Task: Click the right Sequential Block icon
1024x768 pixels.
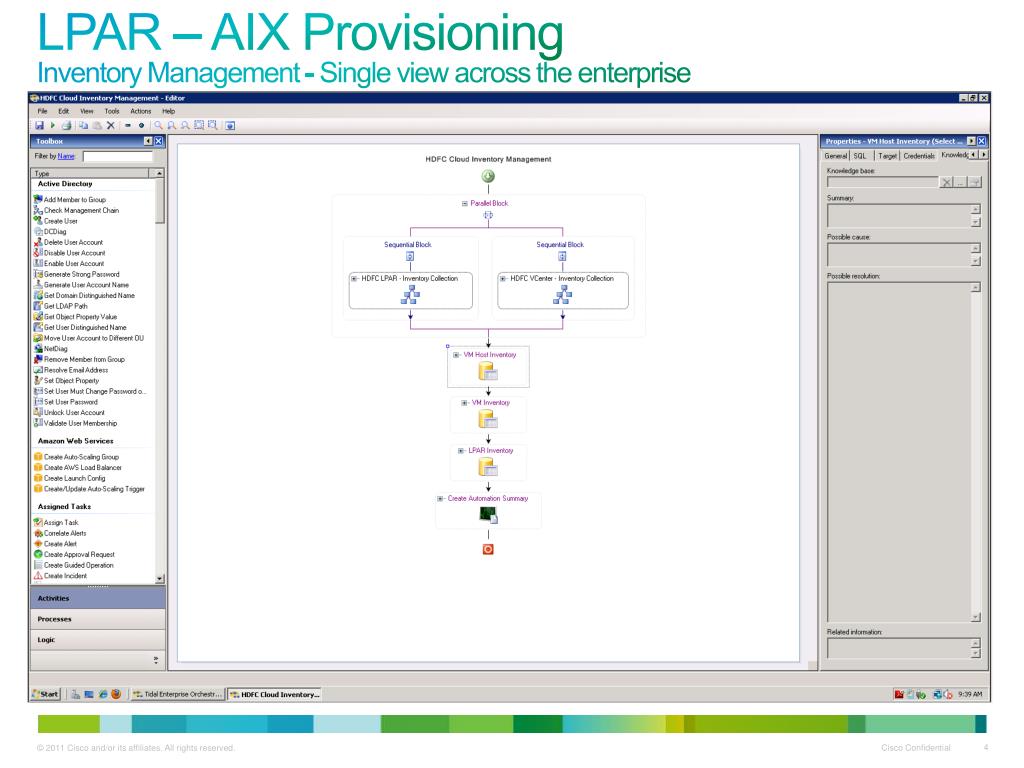Action: [562, 256]
